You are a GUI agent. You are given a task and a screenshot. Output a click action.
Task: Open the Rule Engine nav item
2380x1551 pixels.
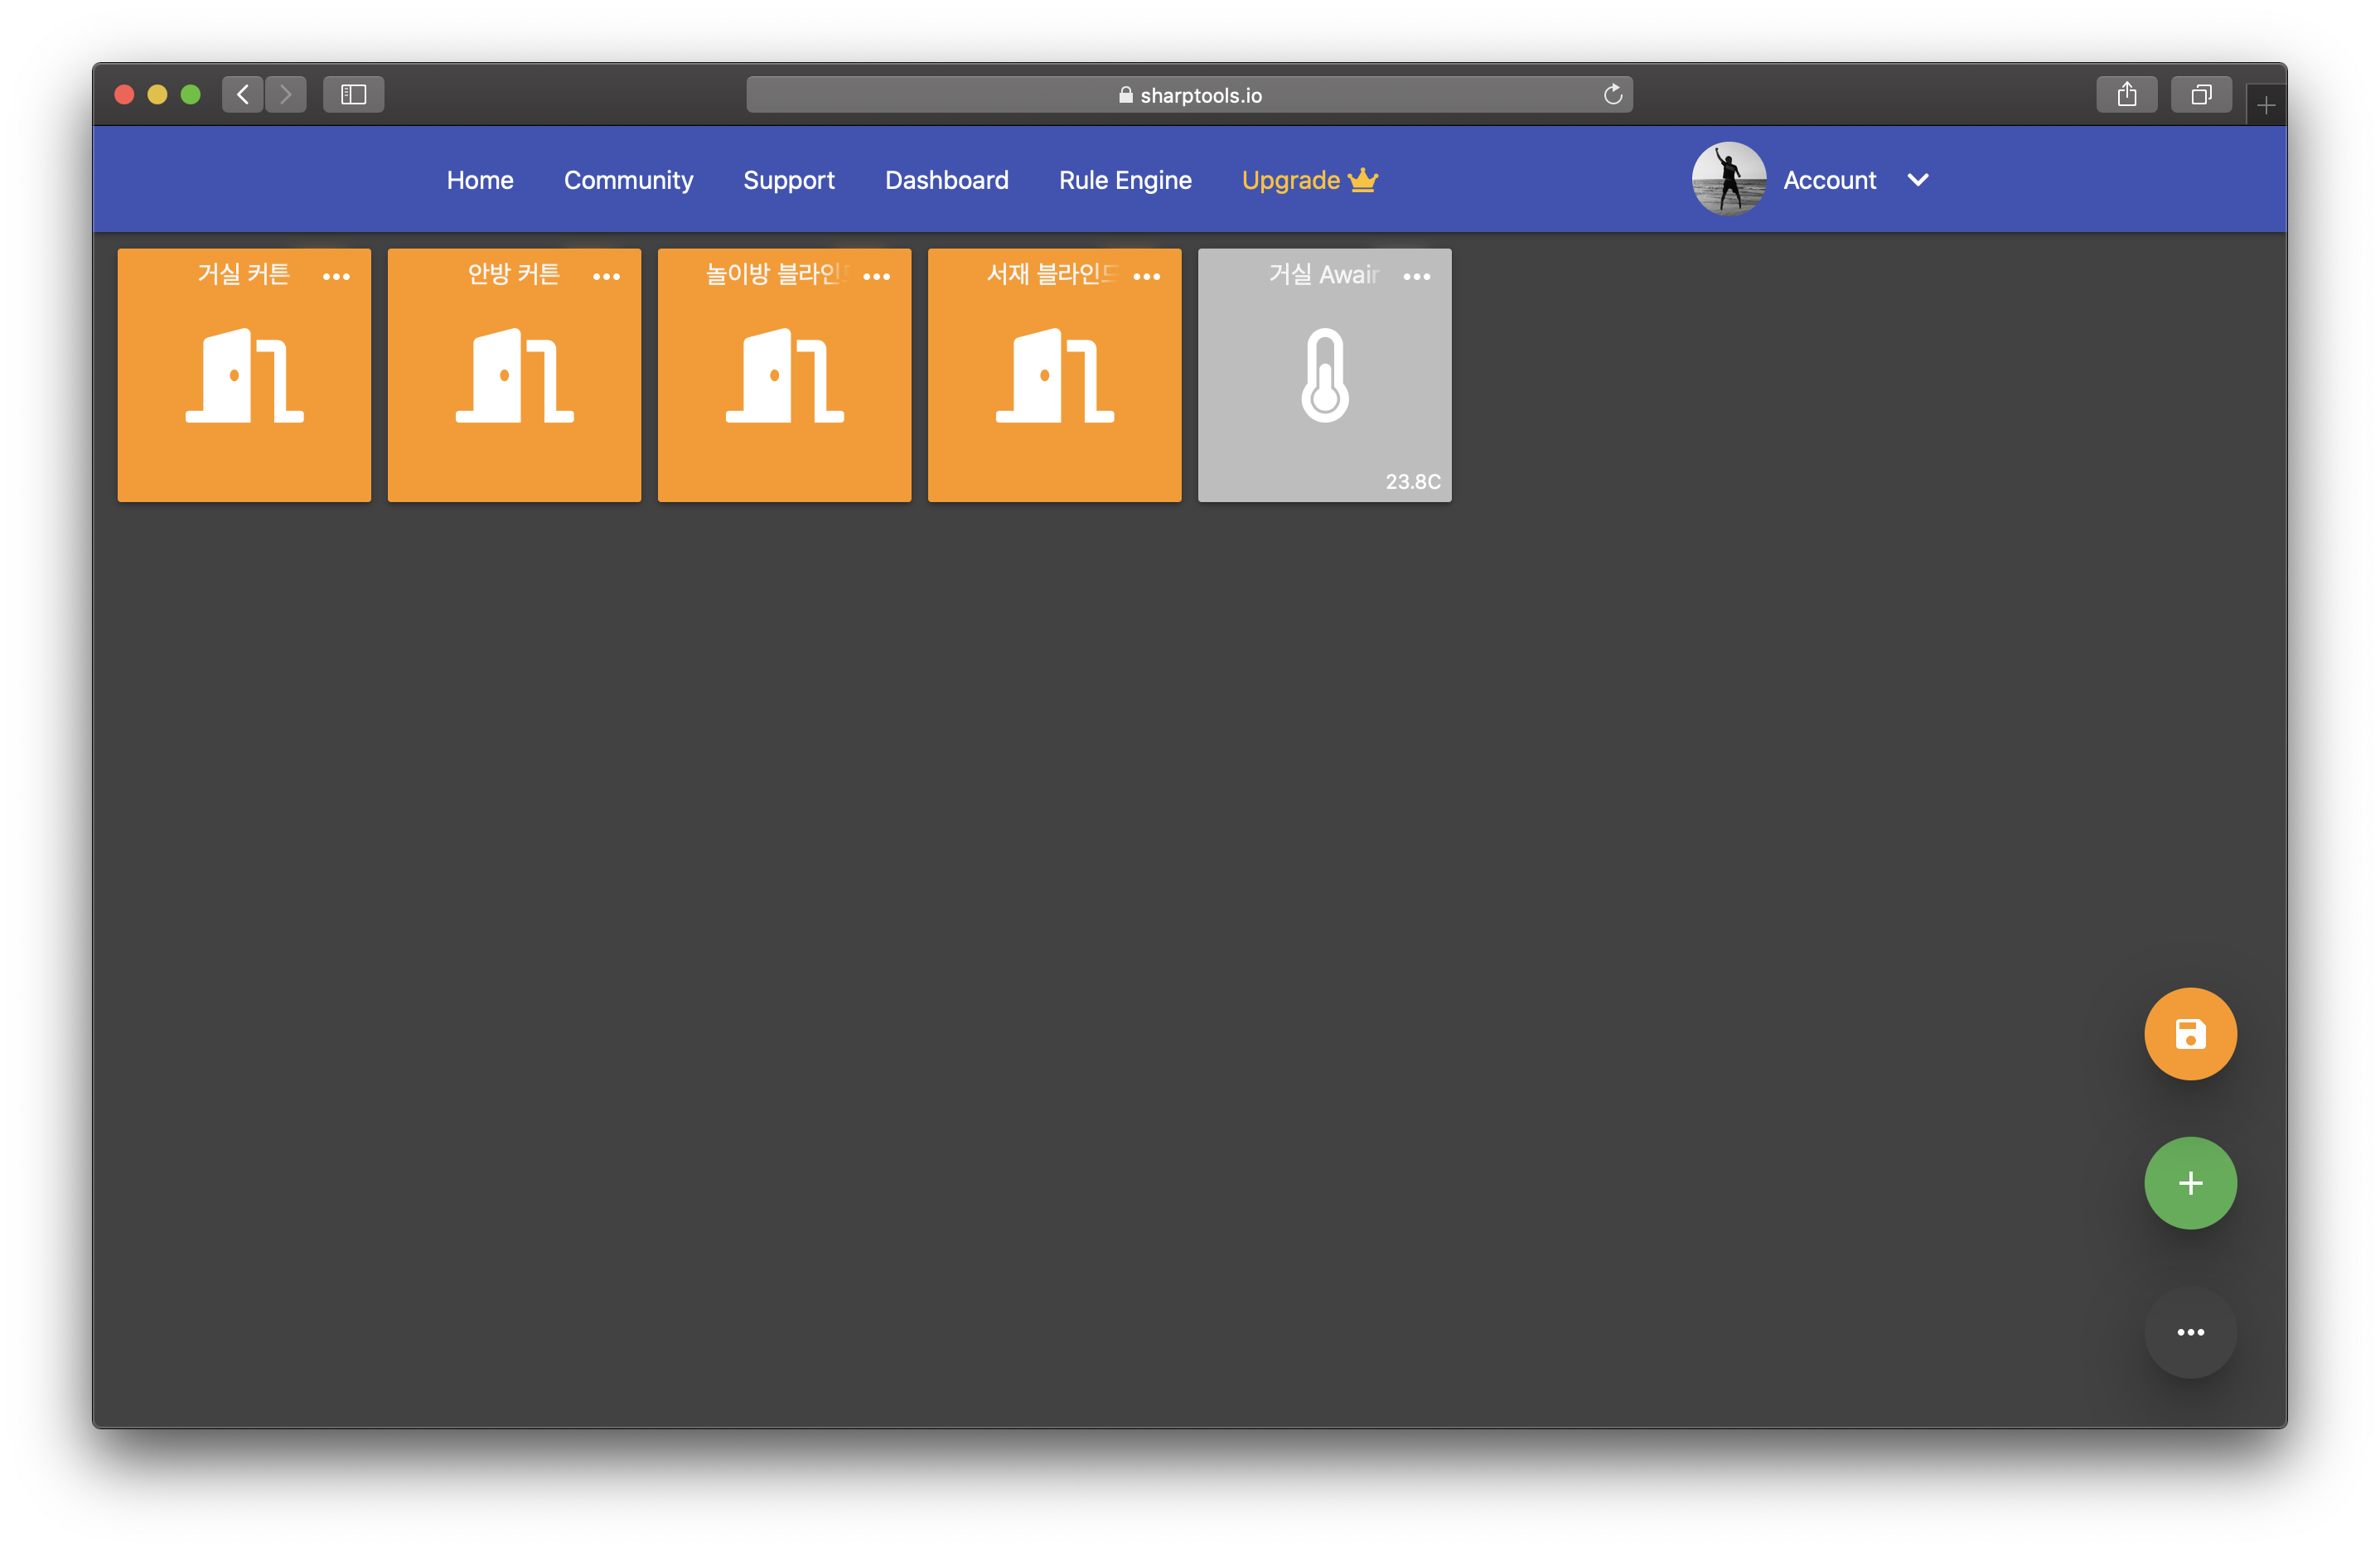1125,180
